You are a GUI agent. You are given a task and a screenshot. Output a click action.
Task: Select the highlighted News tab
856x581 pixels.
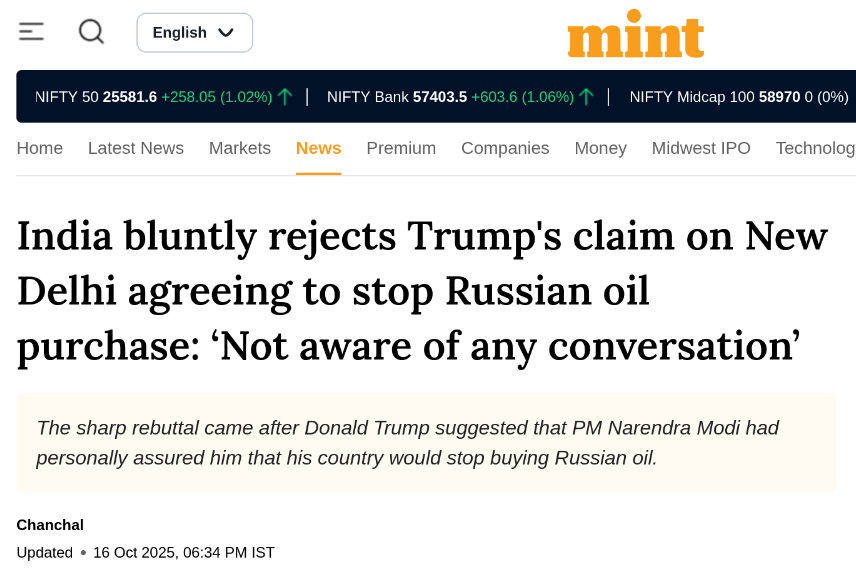tap(319, 148)
